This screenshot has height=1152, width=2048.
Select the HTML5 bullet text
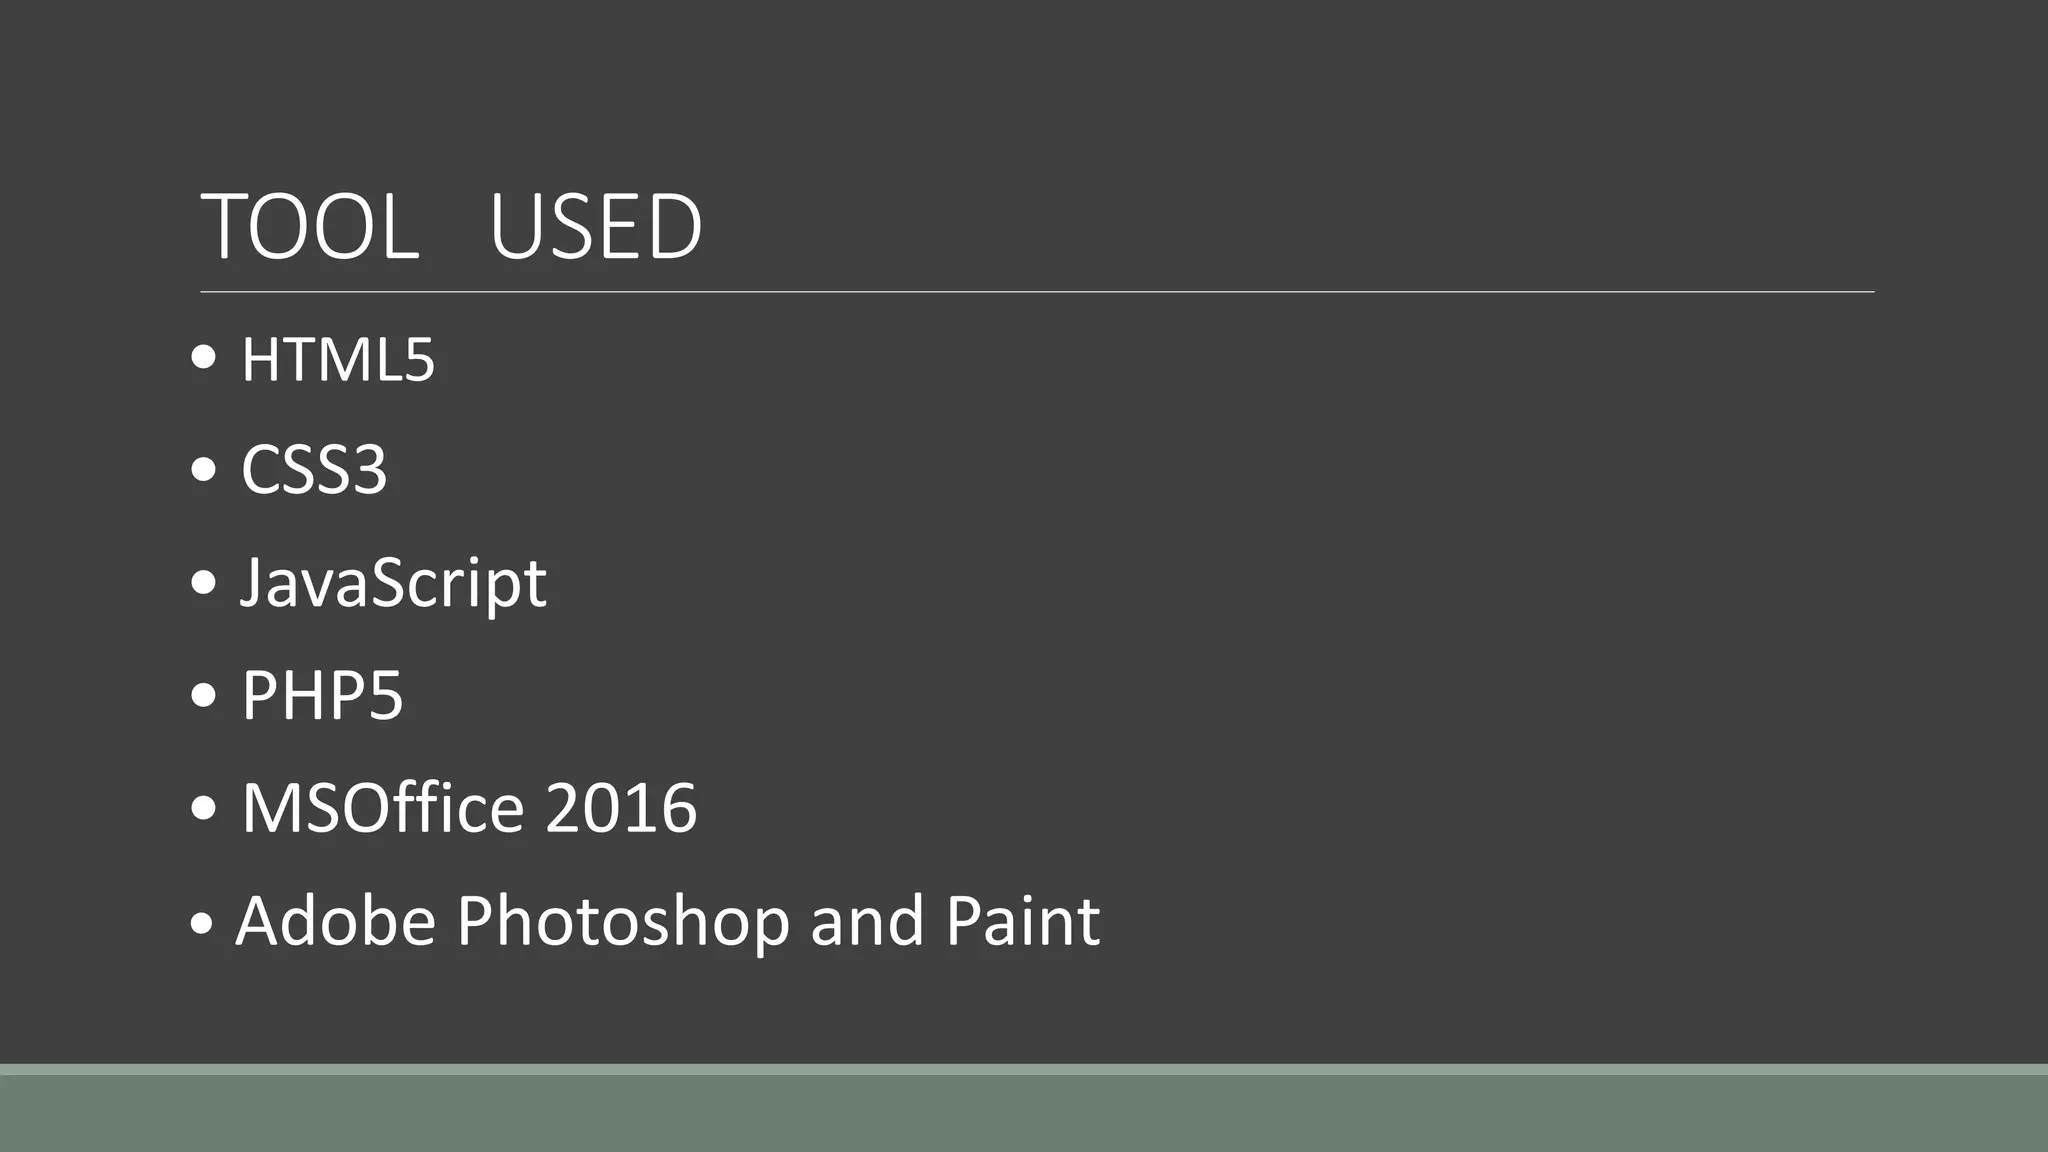(338, 359)
